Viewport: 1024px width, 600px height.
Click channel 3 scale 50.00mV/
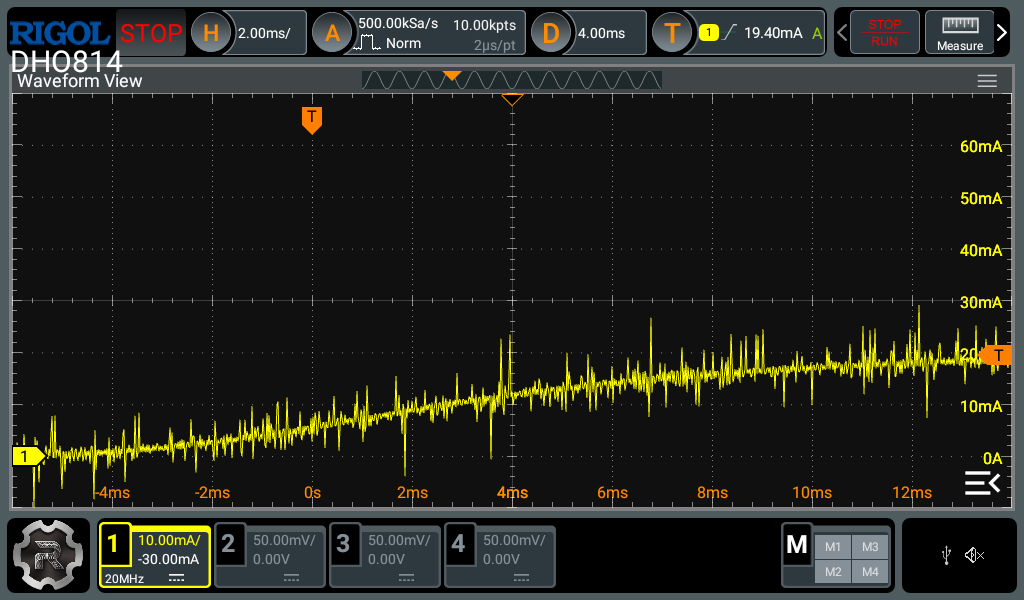pos(399,541)
